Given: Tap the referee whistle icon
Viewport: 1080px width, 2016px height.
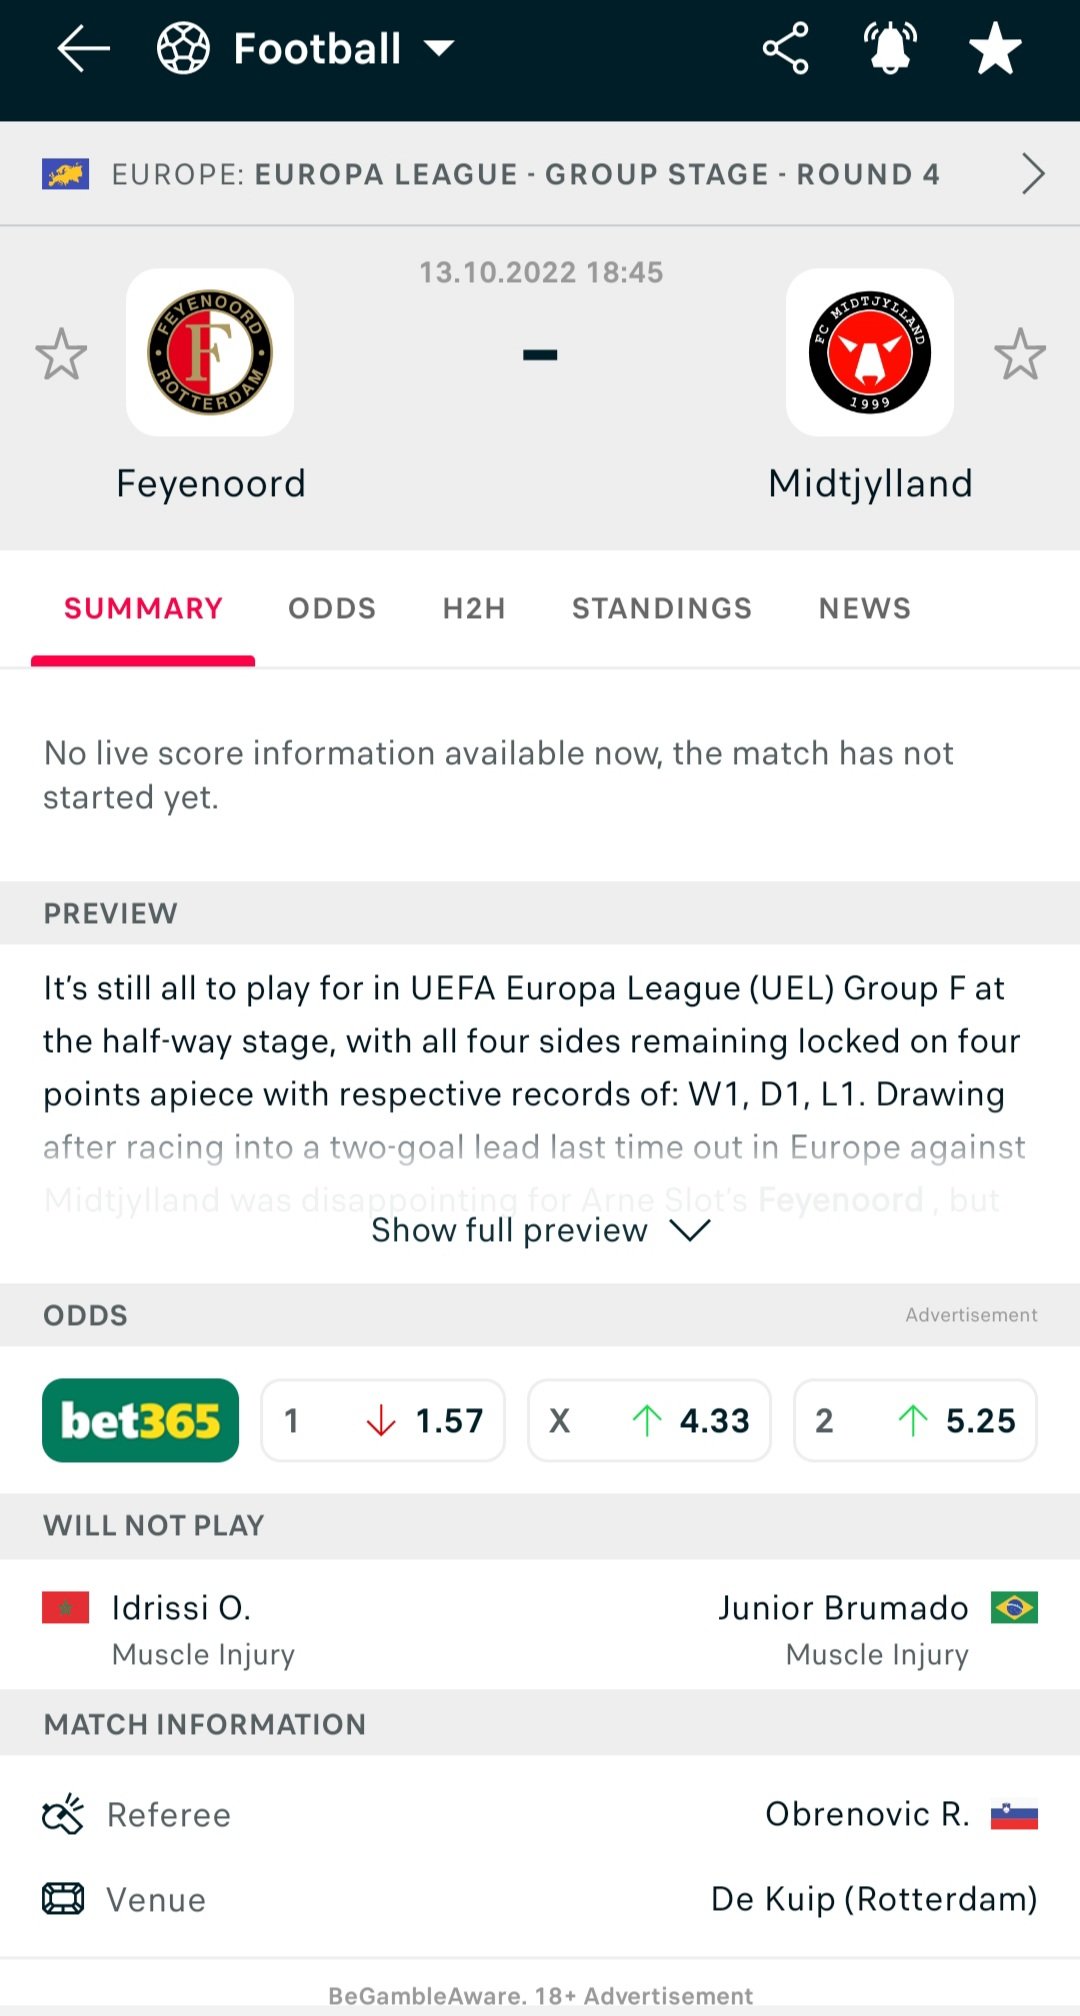Looking at the screenshot, I should point(63,1814).
